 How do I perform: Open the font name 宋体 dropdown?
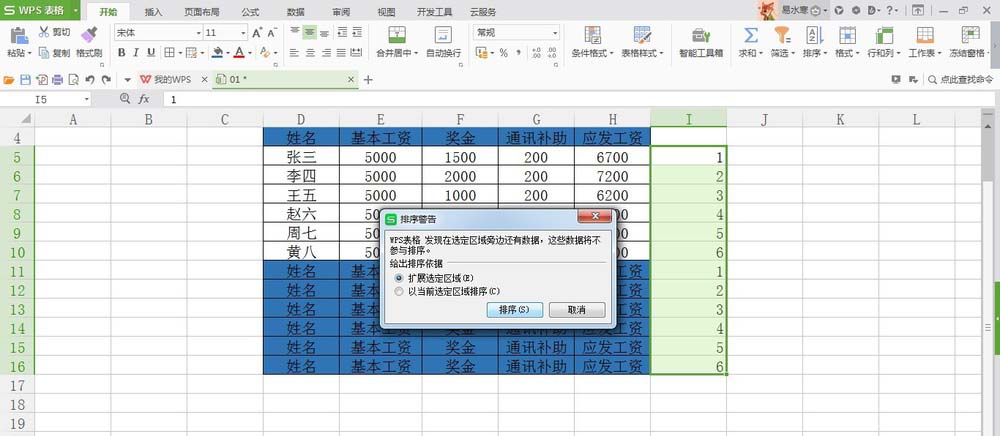tap(198, 33)
